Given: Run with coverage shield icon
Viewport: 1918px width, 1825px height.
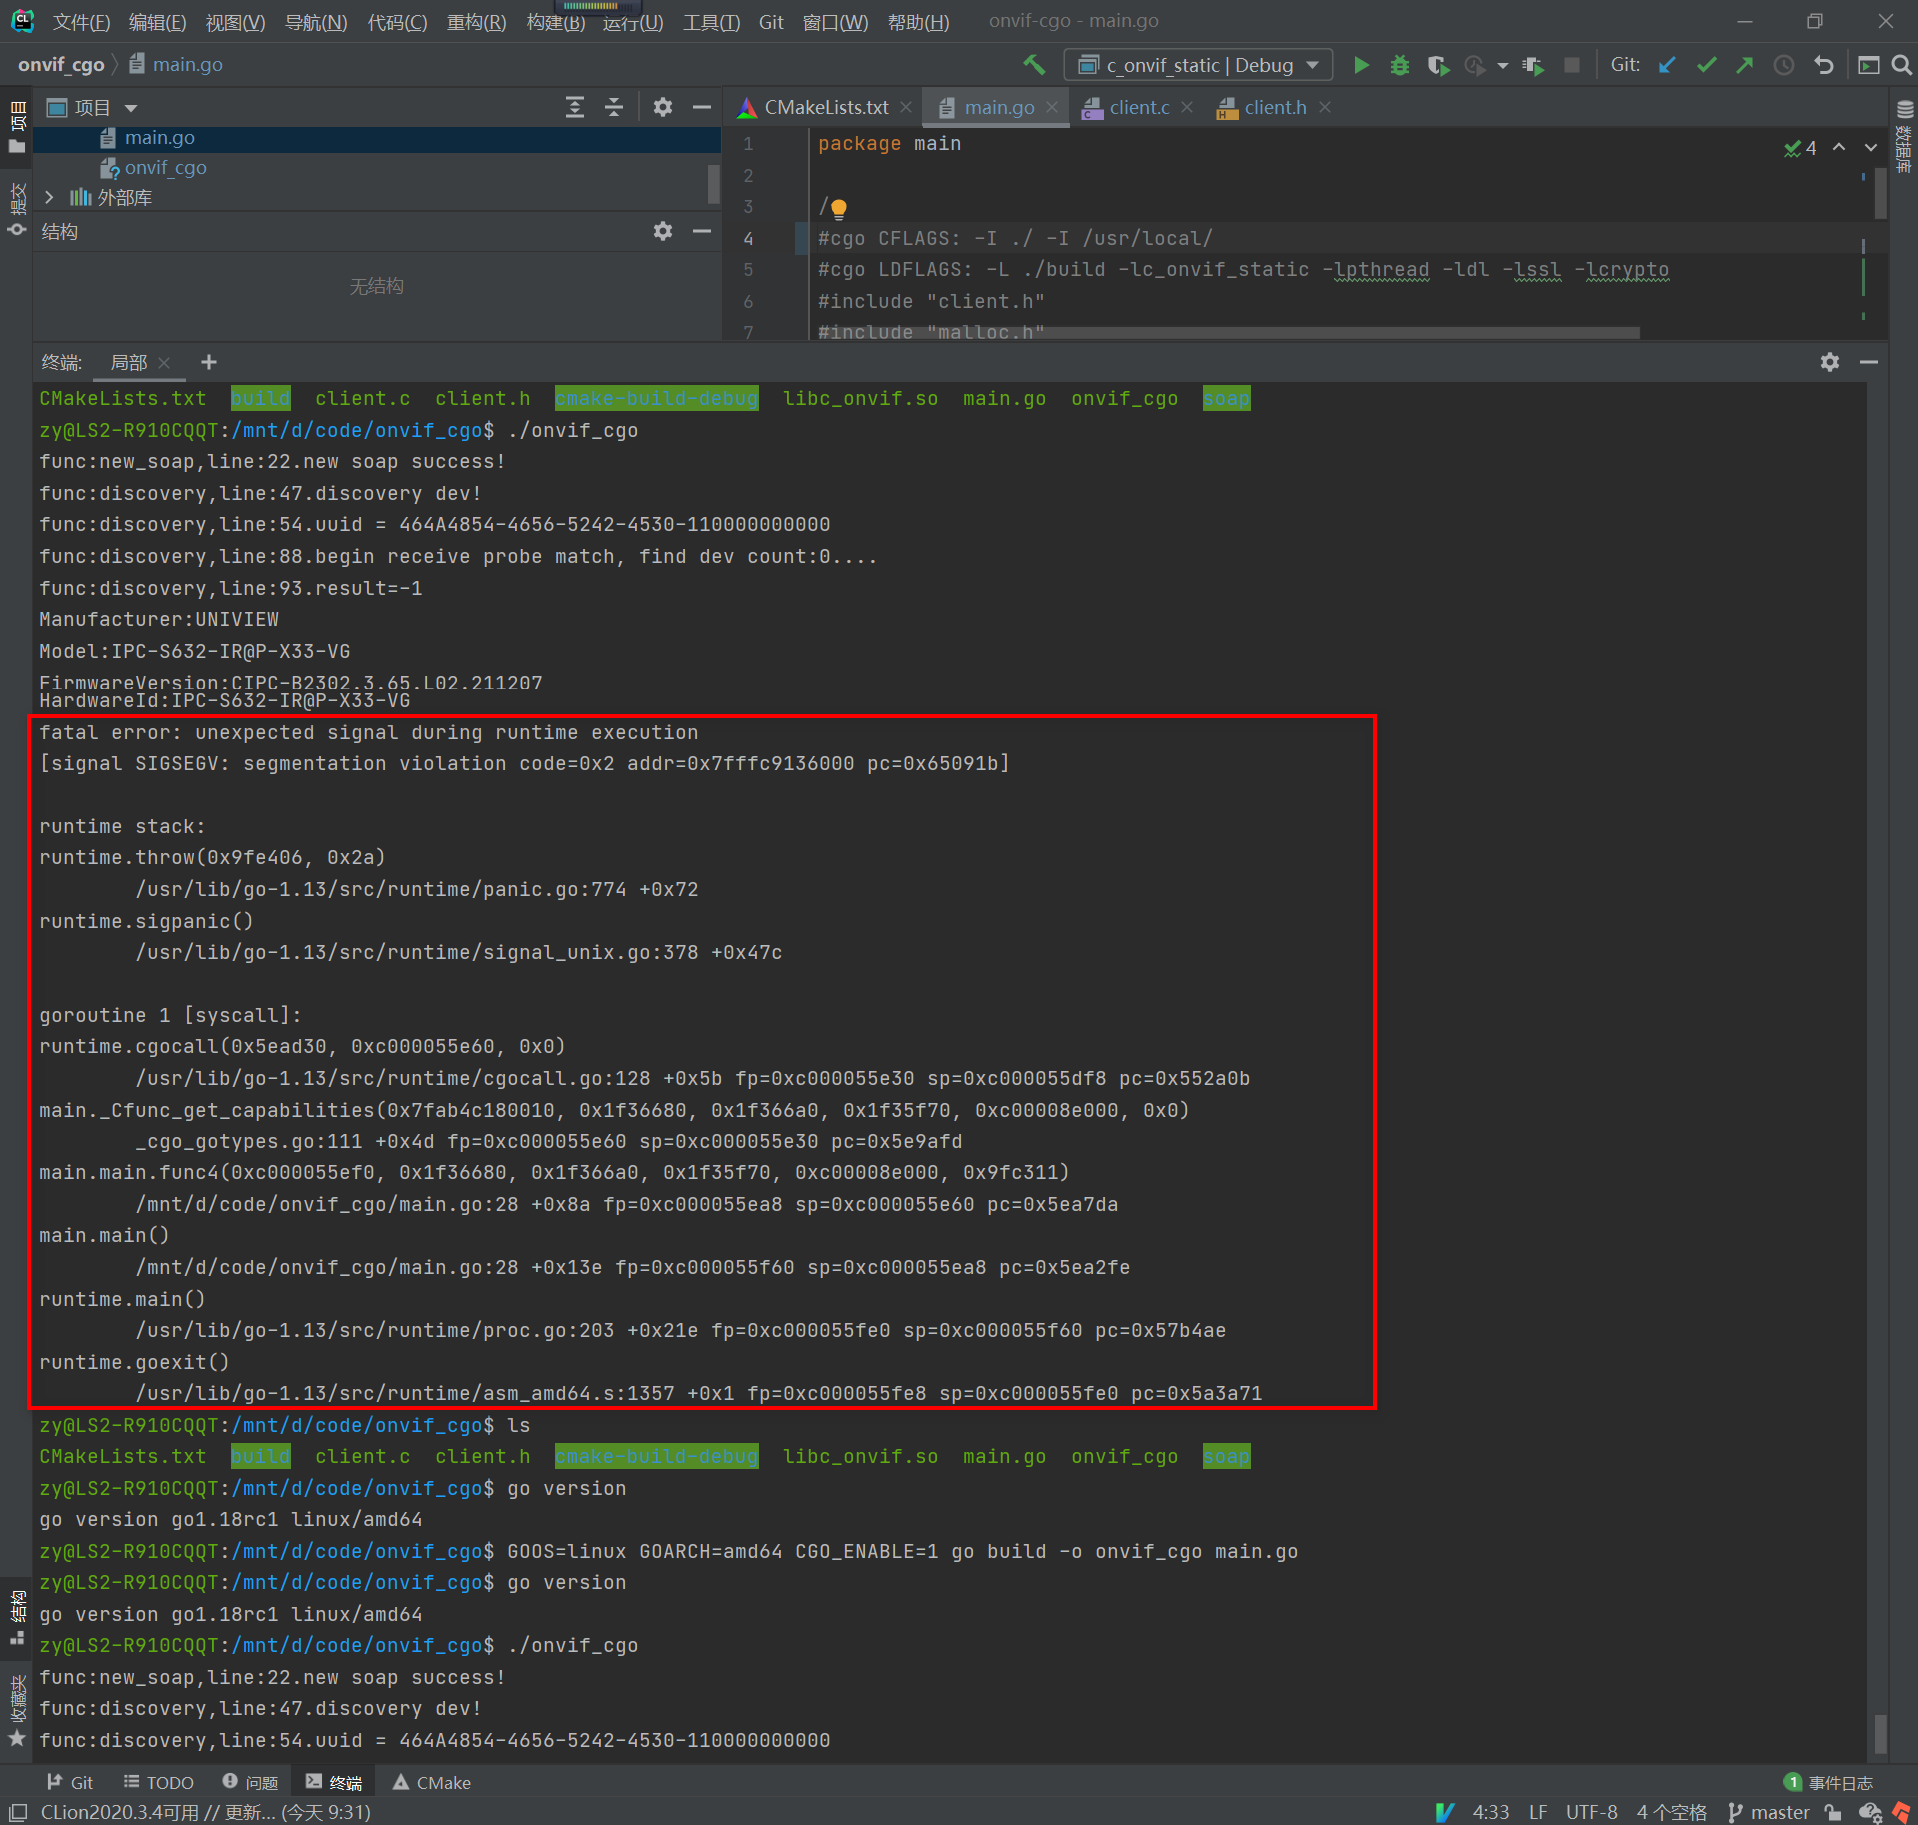Looking at the screenshot, I should tap(1437, 65).
